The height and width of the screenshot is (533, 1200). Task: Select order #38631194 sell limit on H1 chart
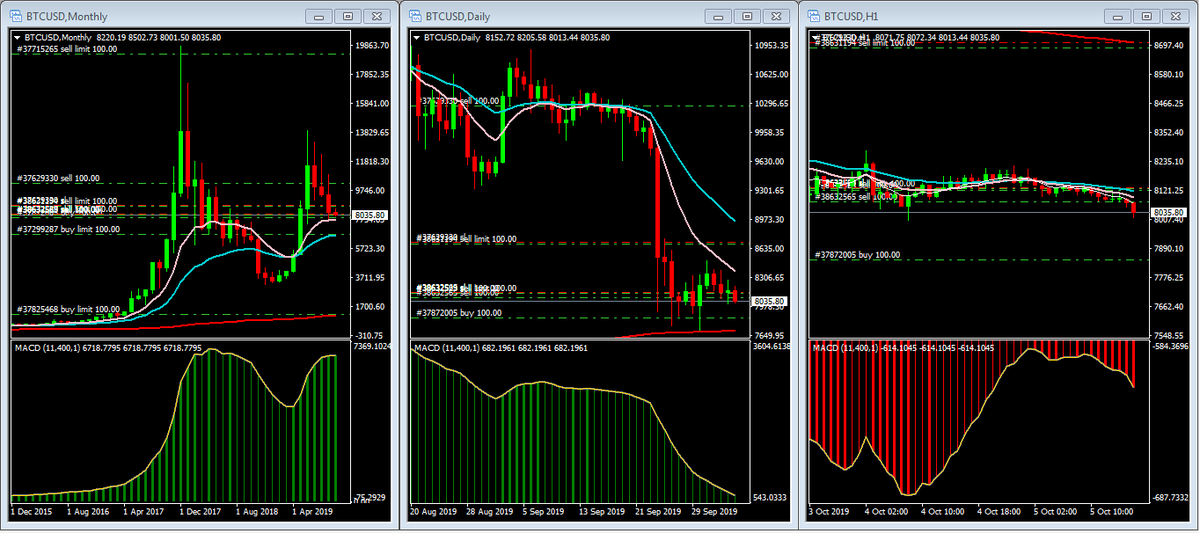866,43
